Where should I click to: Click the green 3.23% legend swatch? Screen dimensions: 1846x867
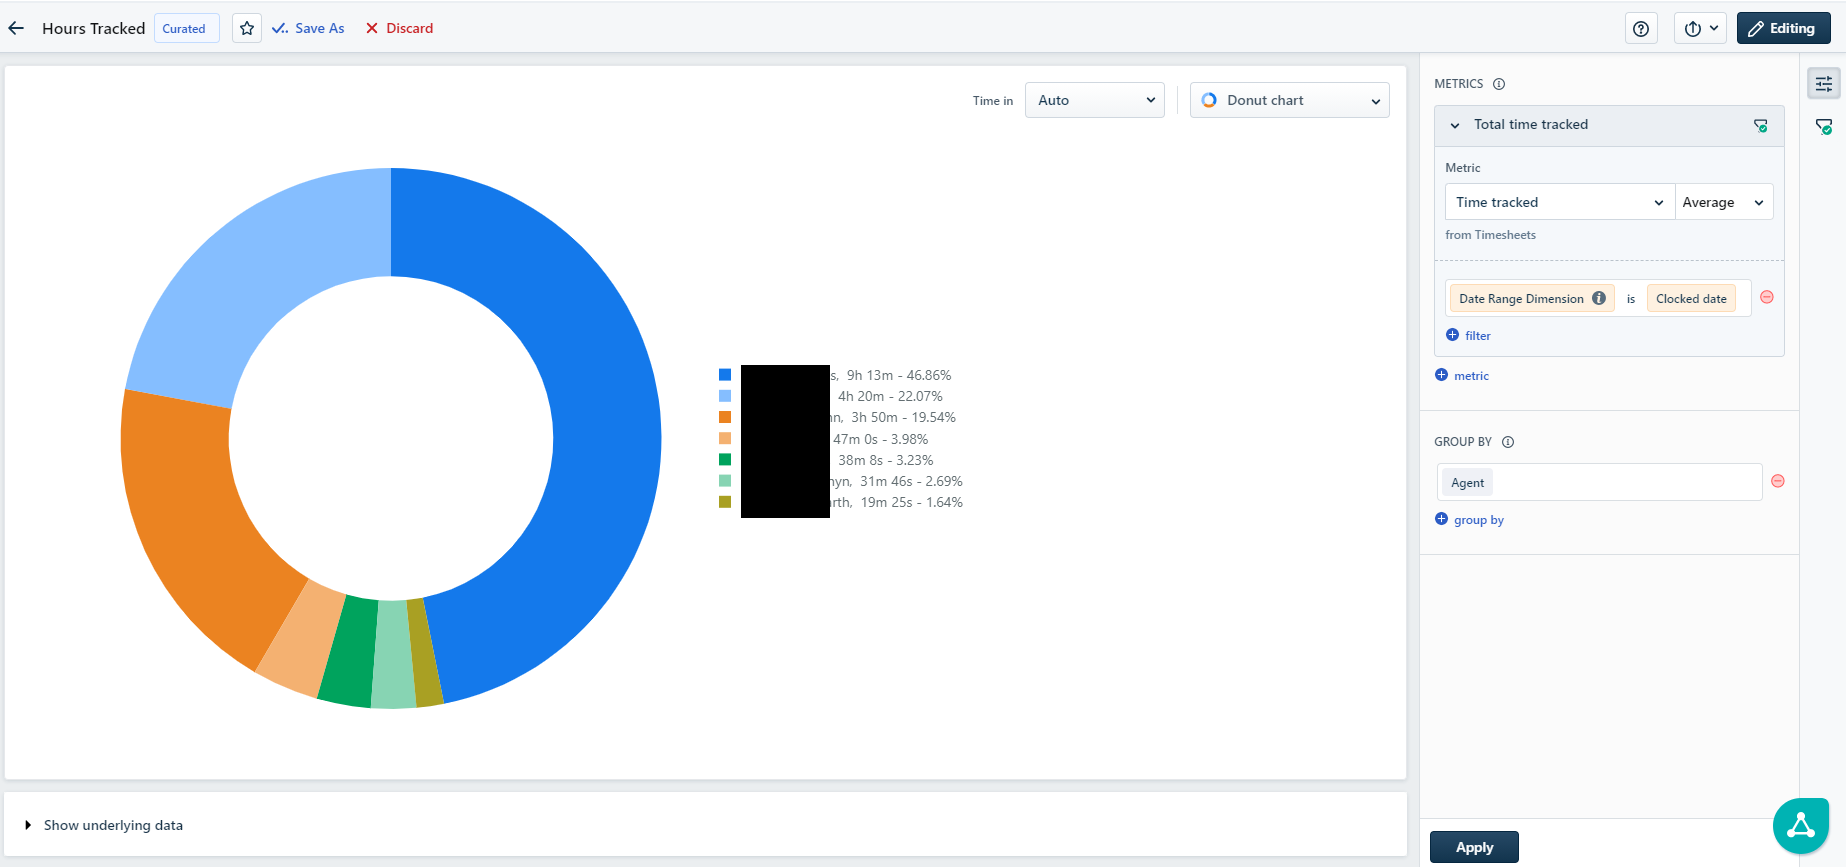pos(725,460)
